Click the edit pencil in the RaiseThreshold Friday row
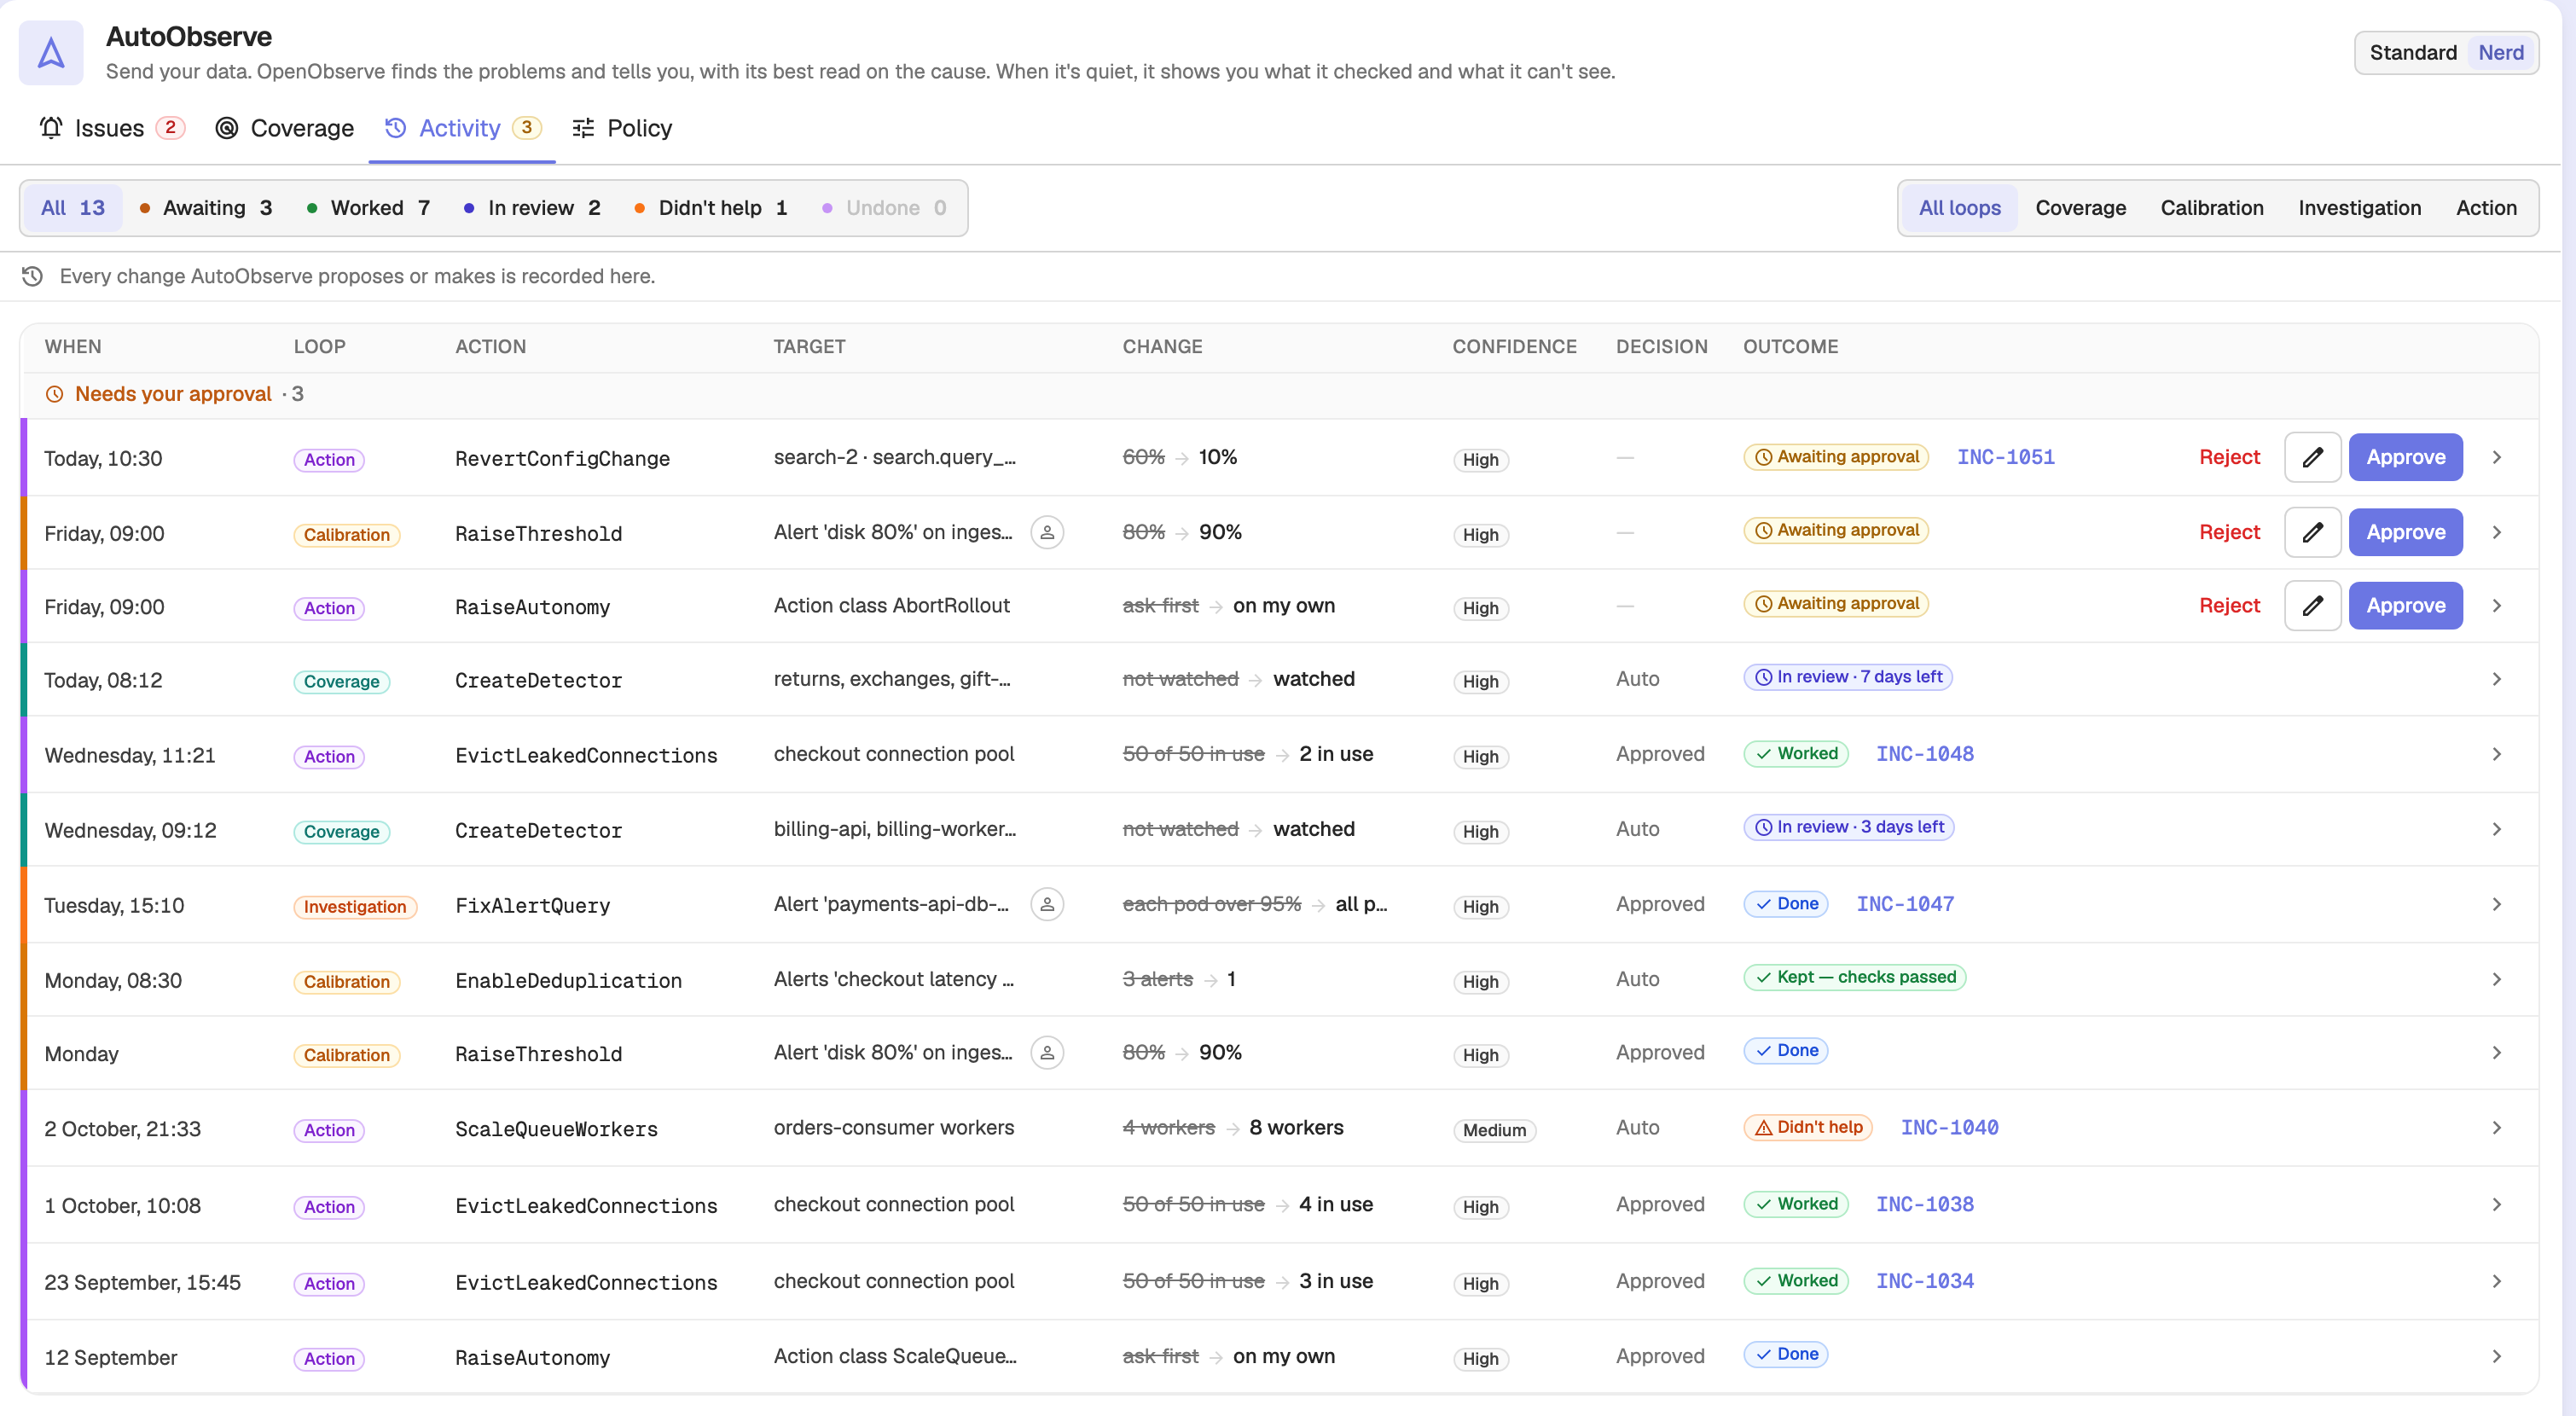Image resolution: width=2576 pixels, height=1416 pixels. coord(2312,532)
